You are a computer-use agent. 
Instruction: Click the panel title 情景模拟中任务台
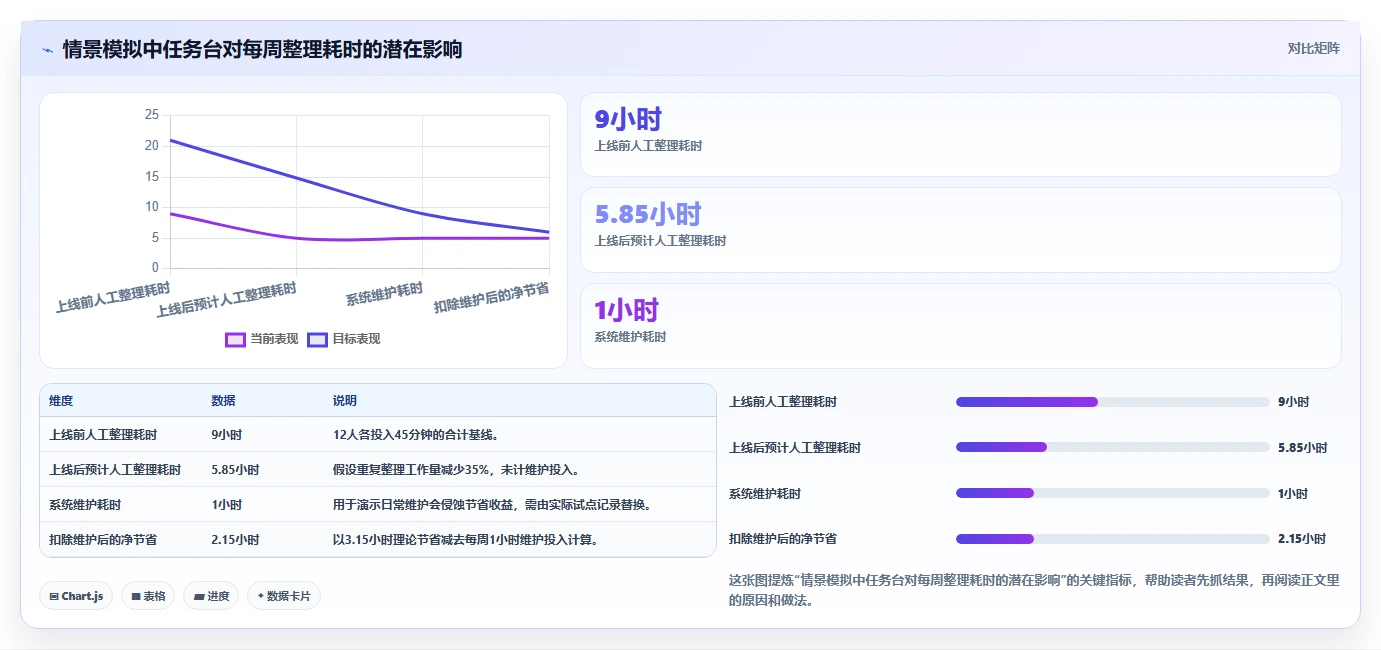click(x=262, y=49)
